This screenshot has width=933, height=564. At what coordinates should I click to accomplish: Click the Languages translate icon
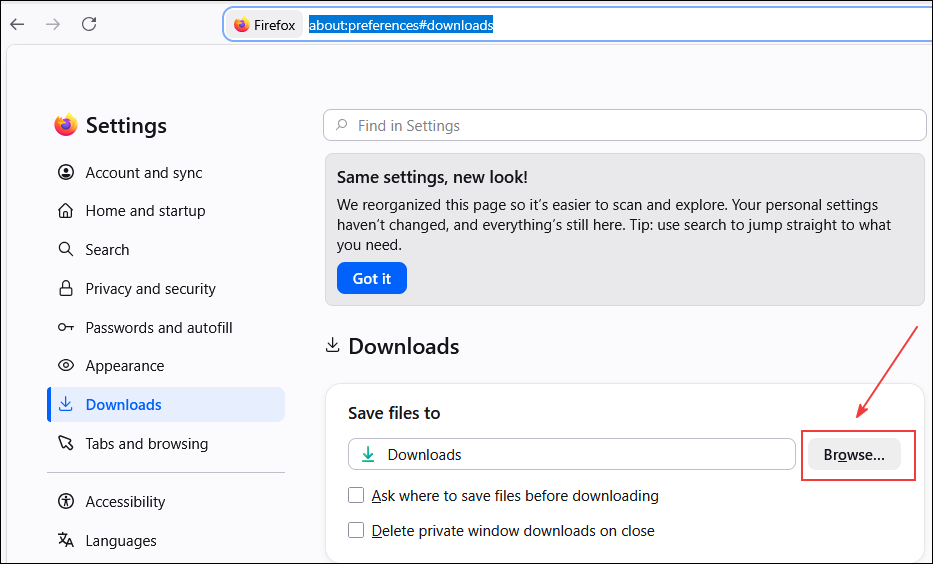coord(65,540)
